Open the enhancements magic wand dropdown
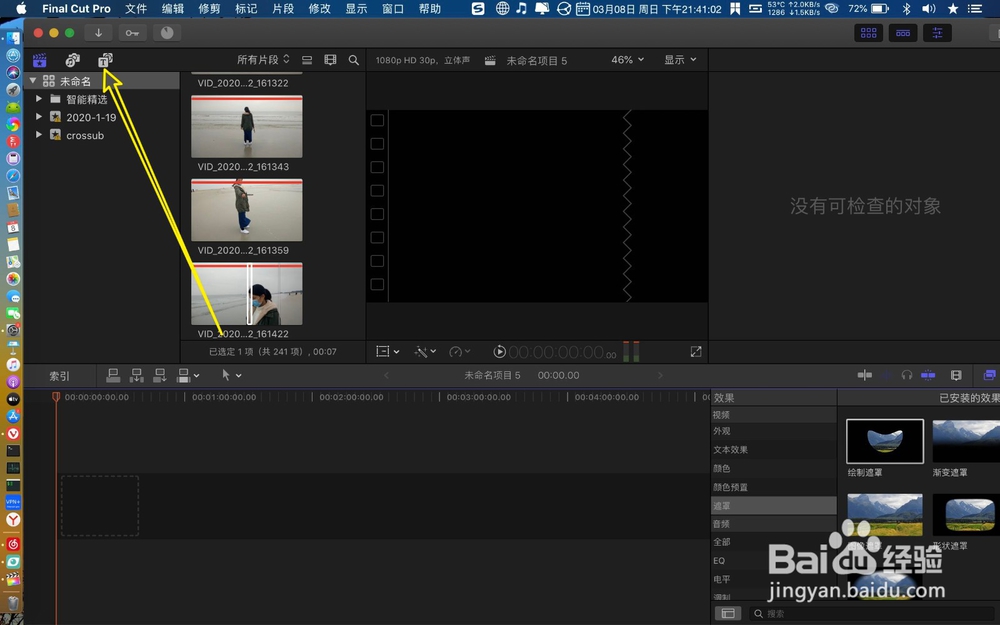 tap(425, 351)
